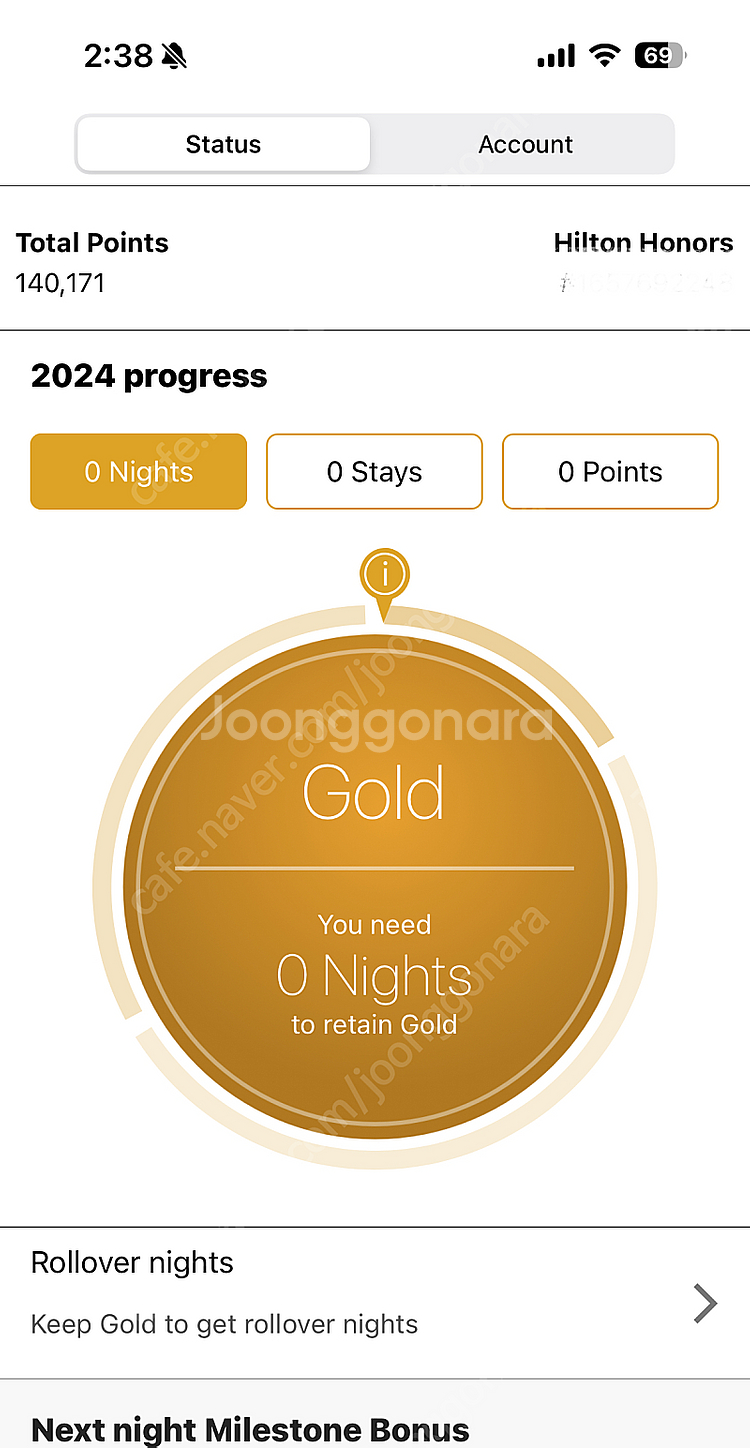Tap the blurred Hilton Honors member number
This screenshot has width=750, height=1448.
[647, 283]
